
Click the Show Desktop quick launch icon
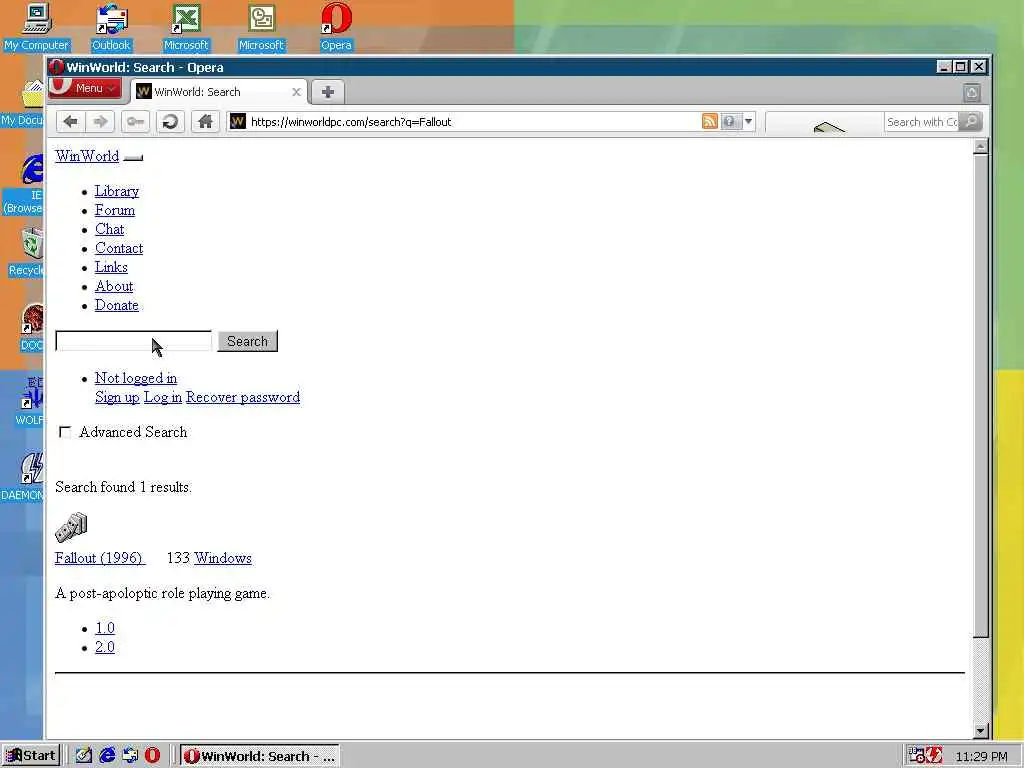83,756
